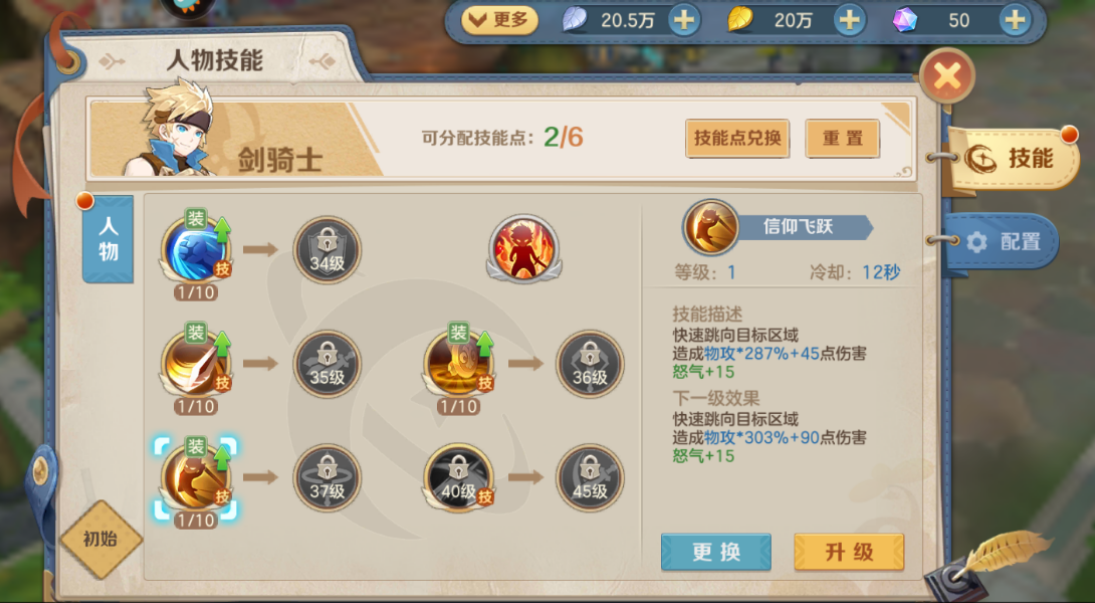Switch to the 技能 side tab
Screen dimensions: 1095x603
coord(1013,159)
